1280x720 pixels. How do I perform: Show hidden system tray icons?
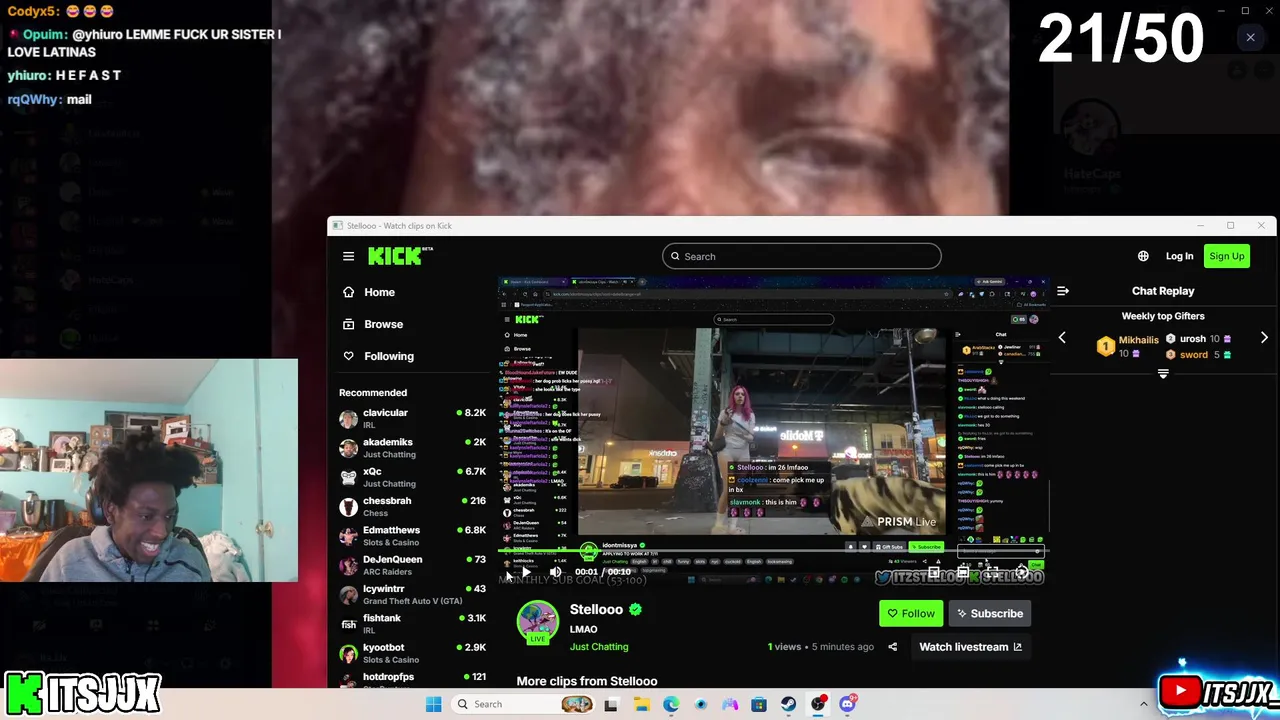point(1144,704)
